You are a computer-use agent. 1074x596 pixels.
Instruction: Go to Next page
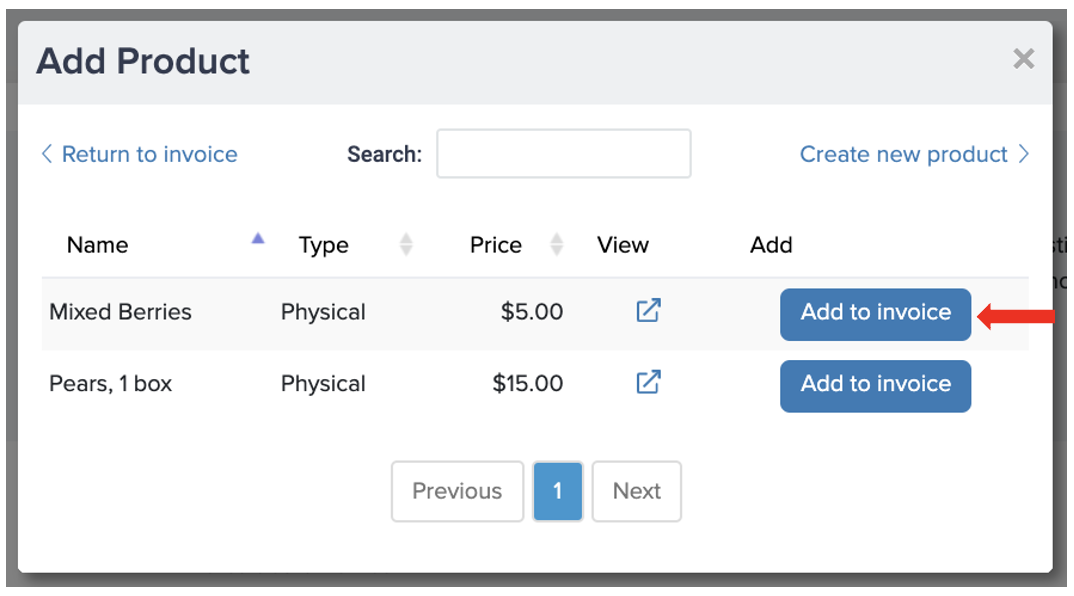[x=636, y=491]
